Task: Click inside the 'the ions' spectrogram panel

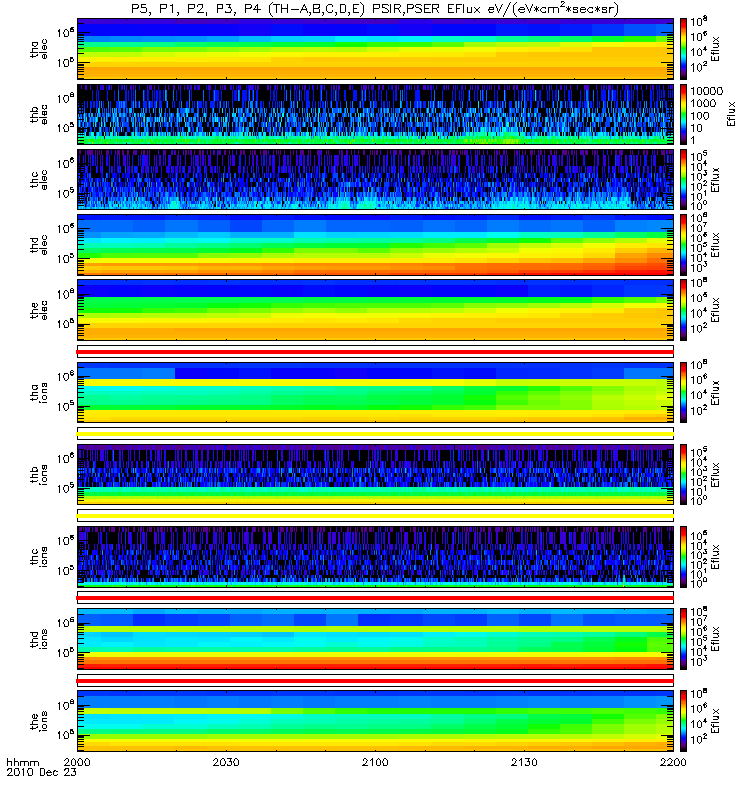Action: pos(376,721)
